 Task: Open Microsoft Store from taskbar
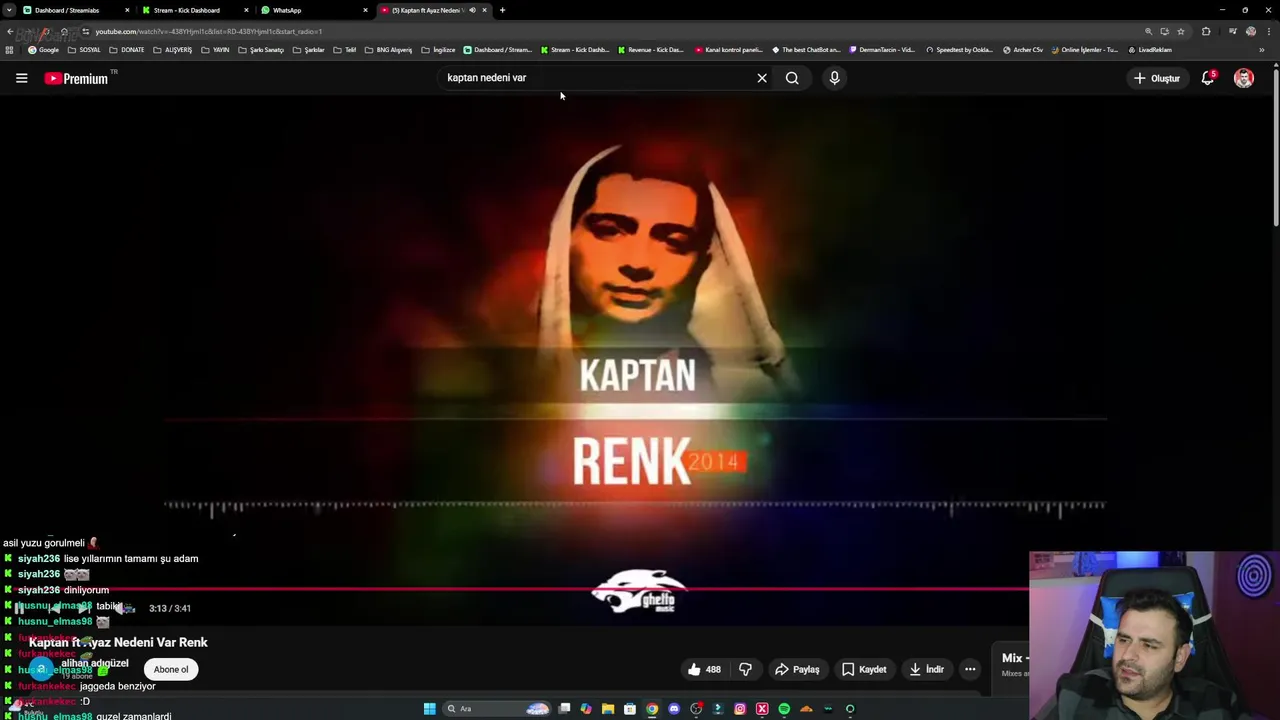[x=630, y=709]
